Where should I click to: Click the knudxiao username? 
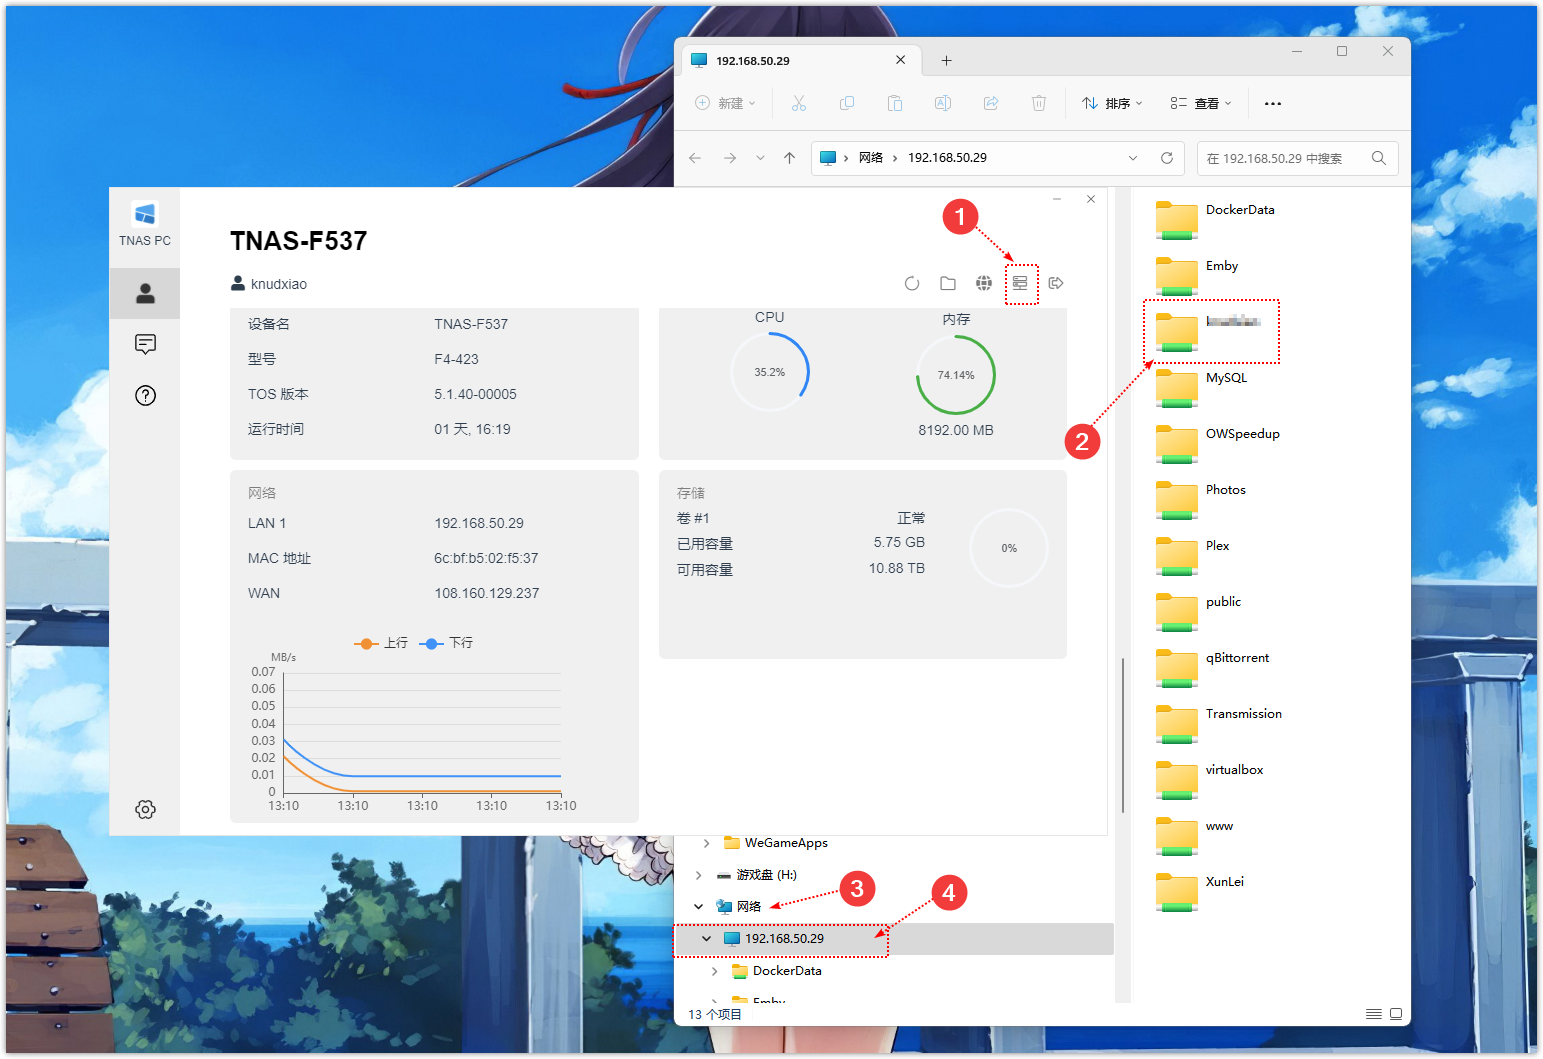(x=279, y=284)
